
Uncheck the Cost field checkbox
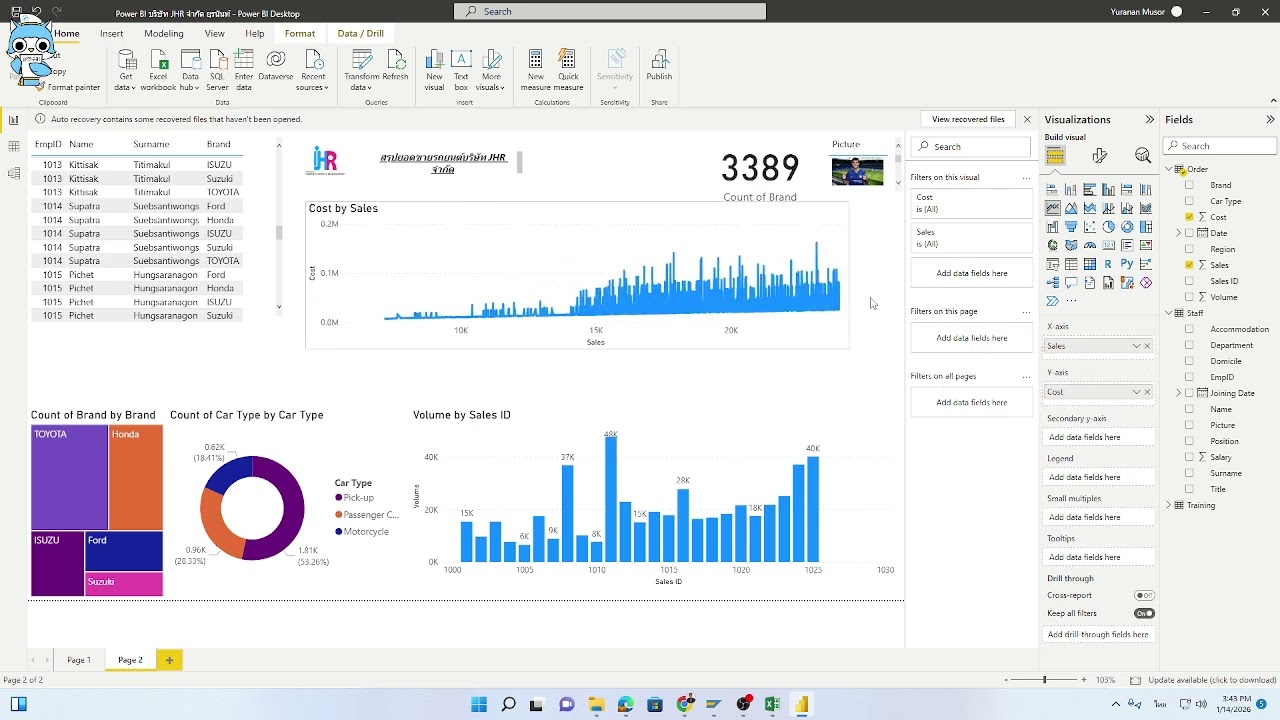pos(1189,217)
